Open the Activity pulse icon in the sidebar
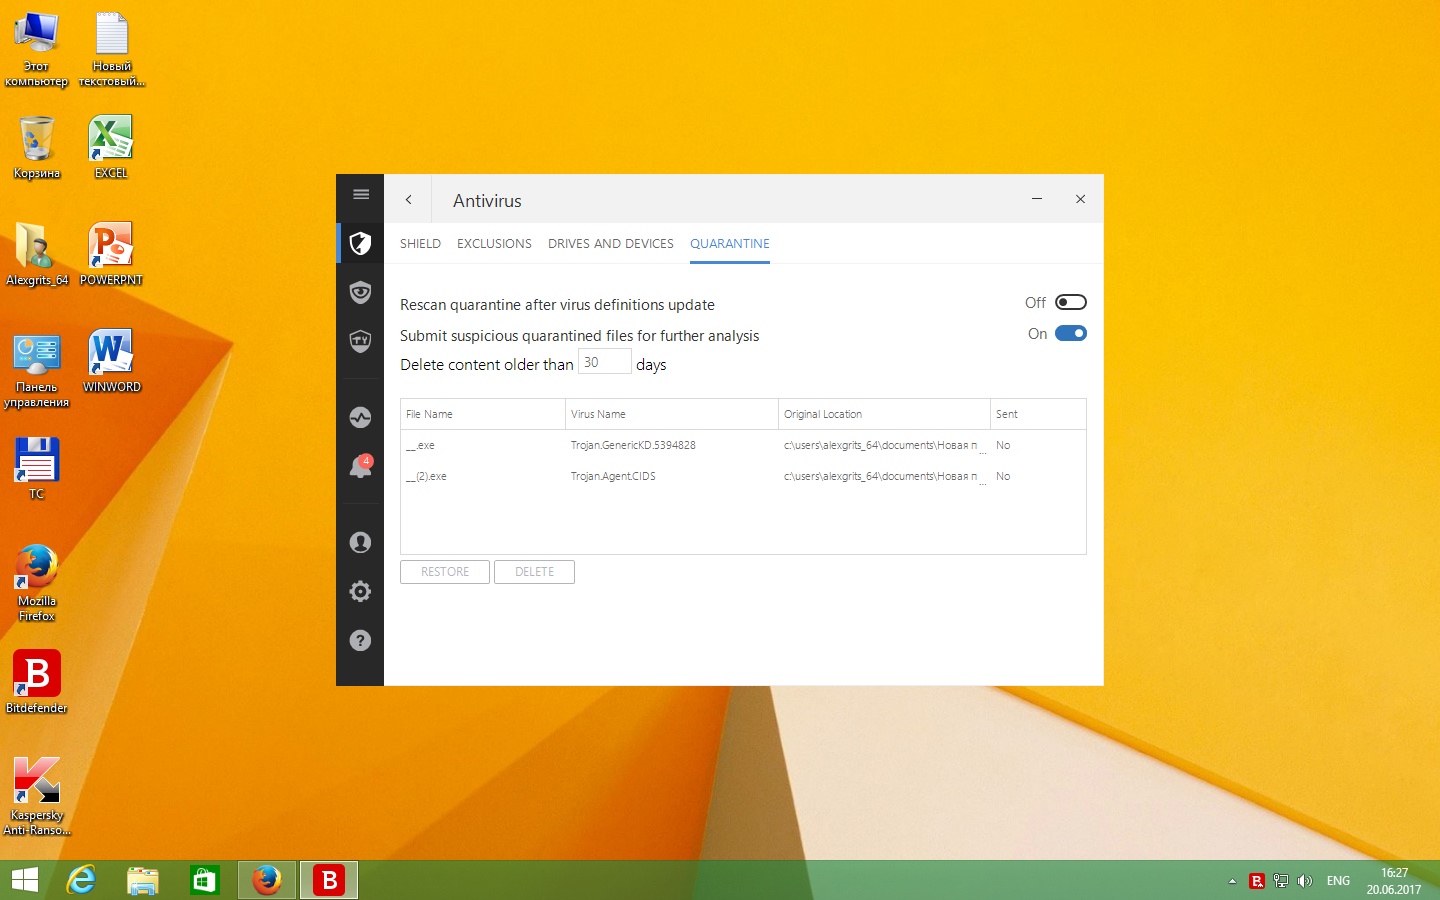 point(361,417)
